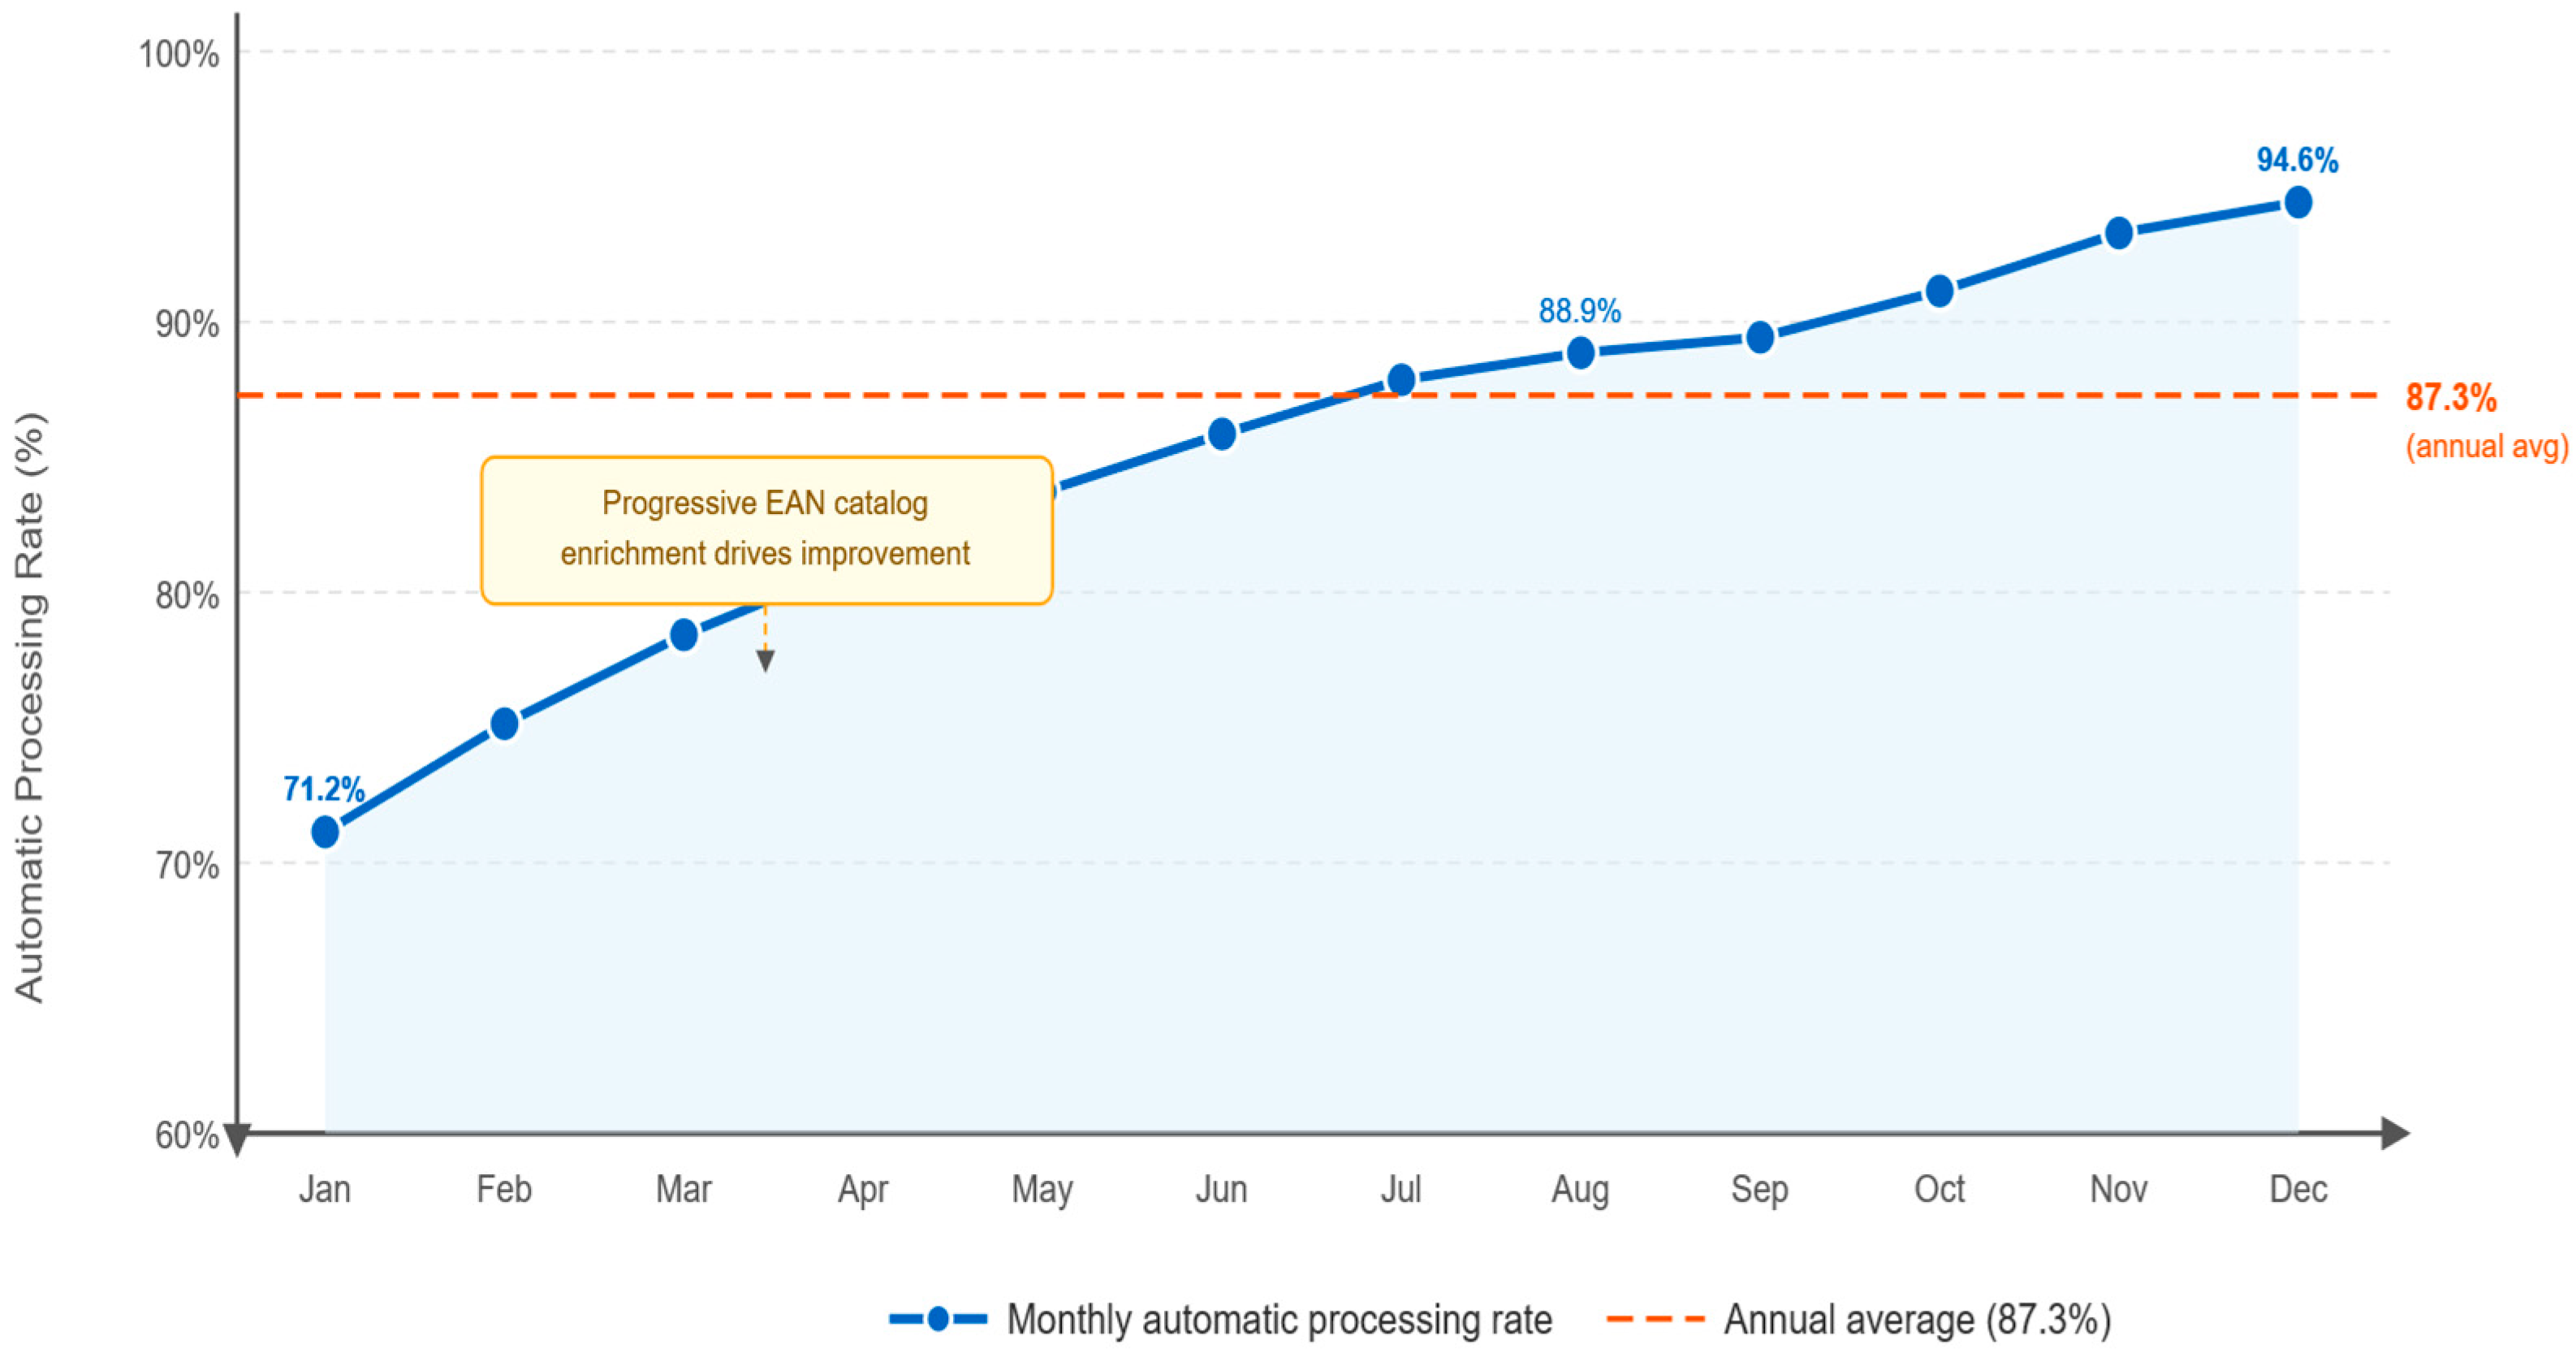The width and height of the screenshot is (2576, 1357).
Task: Click the EAN catalog enrichment annotation box
Action: pyautogui.click(x=766, y=529)
